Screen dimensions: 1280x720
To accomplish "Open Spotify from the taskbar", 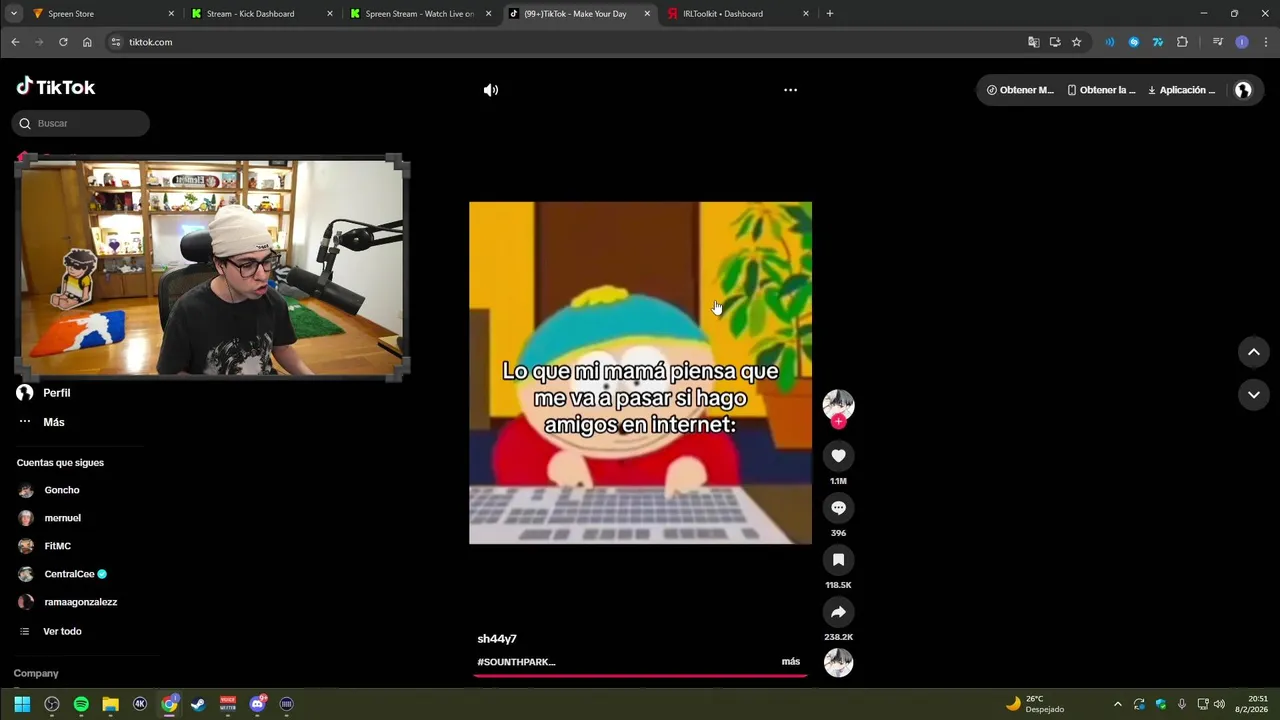I will pos(81,704).
